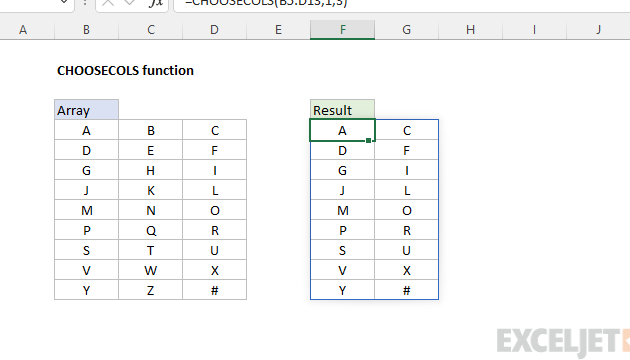Select column header C
Screen dimensions: 630x360
[x=151, y=30]
